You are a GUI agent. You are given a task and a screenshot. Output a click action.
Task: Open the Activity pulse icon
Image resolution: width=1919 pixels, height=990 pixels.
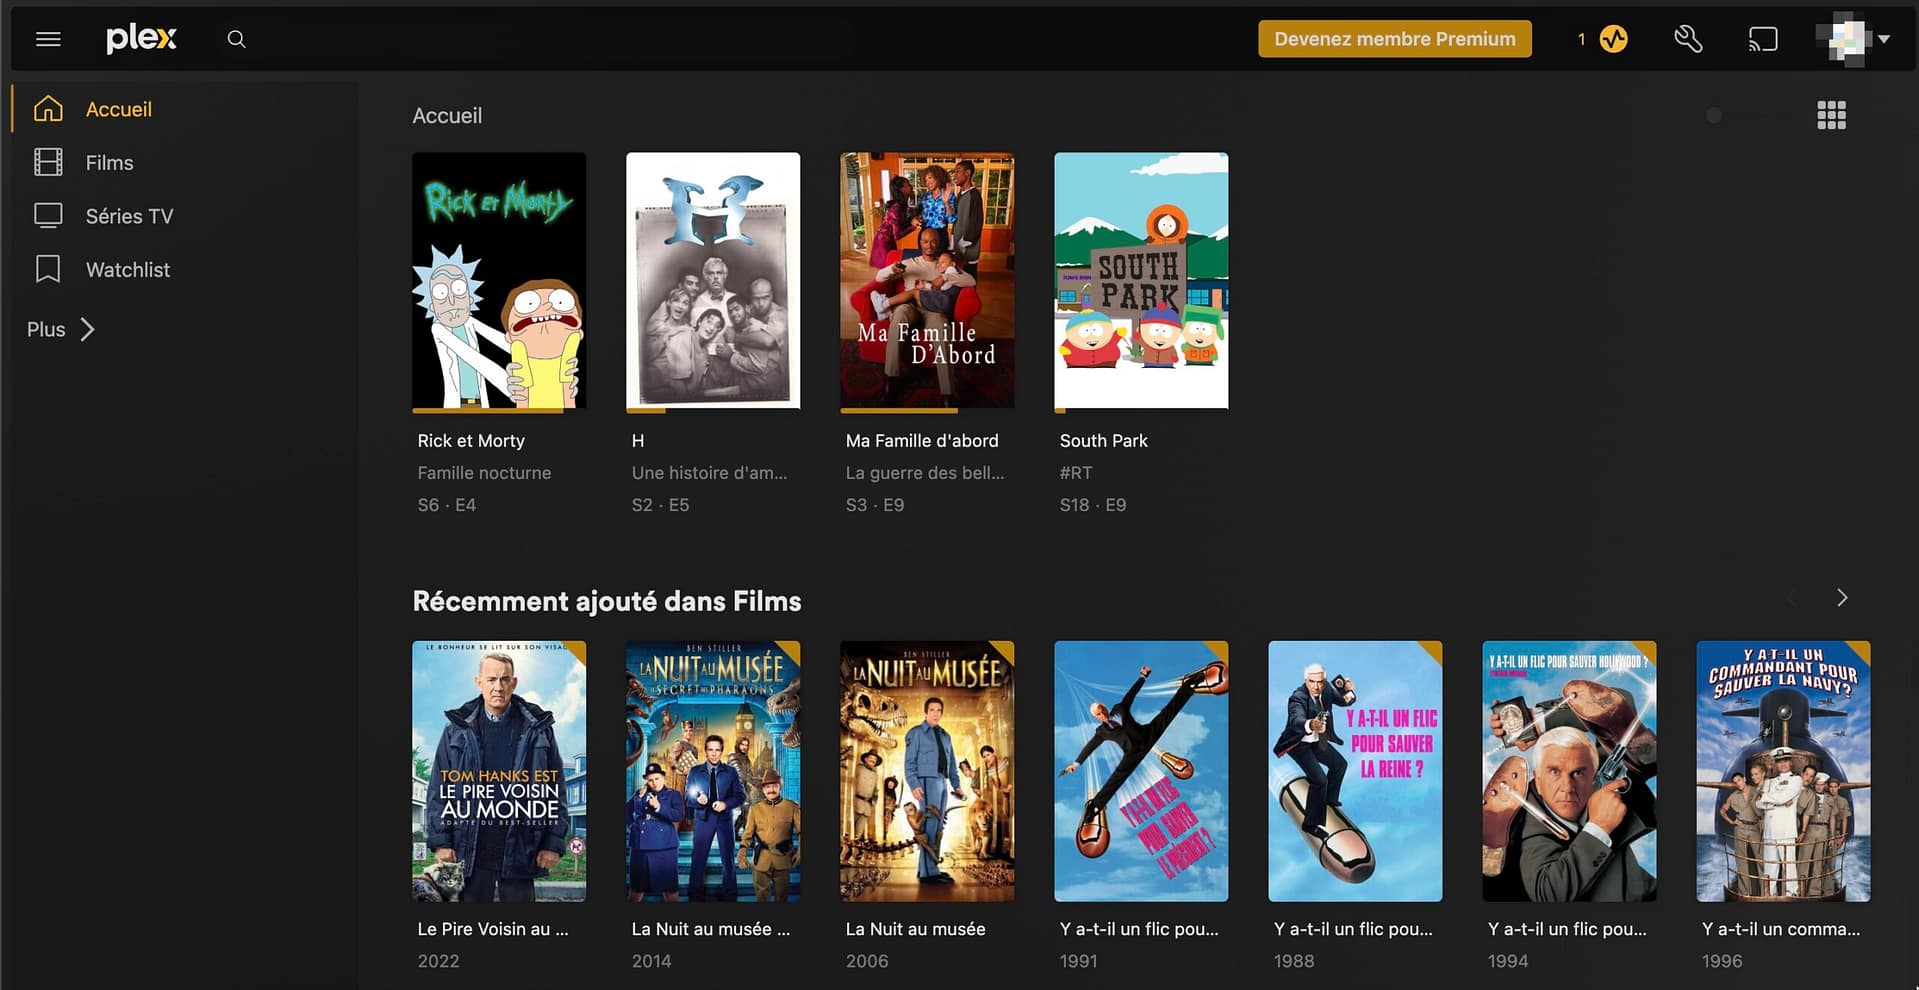click(1613, 39)
